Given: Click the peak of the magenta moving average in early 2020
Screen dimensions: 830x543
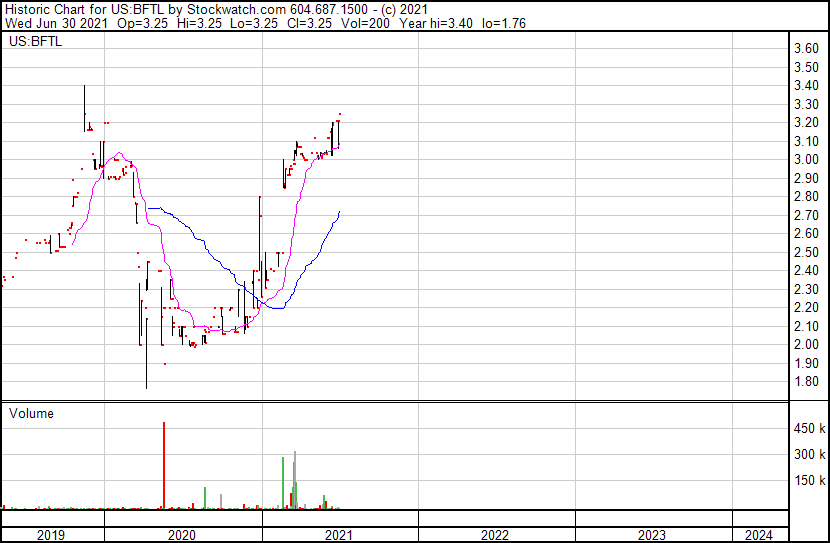Looking at the screenshot, I should 119,153.
